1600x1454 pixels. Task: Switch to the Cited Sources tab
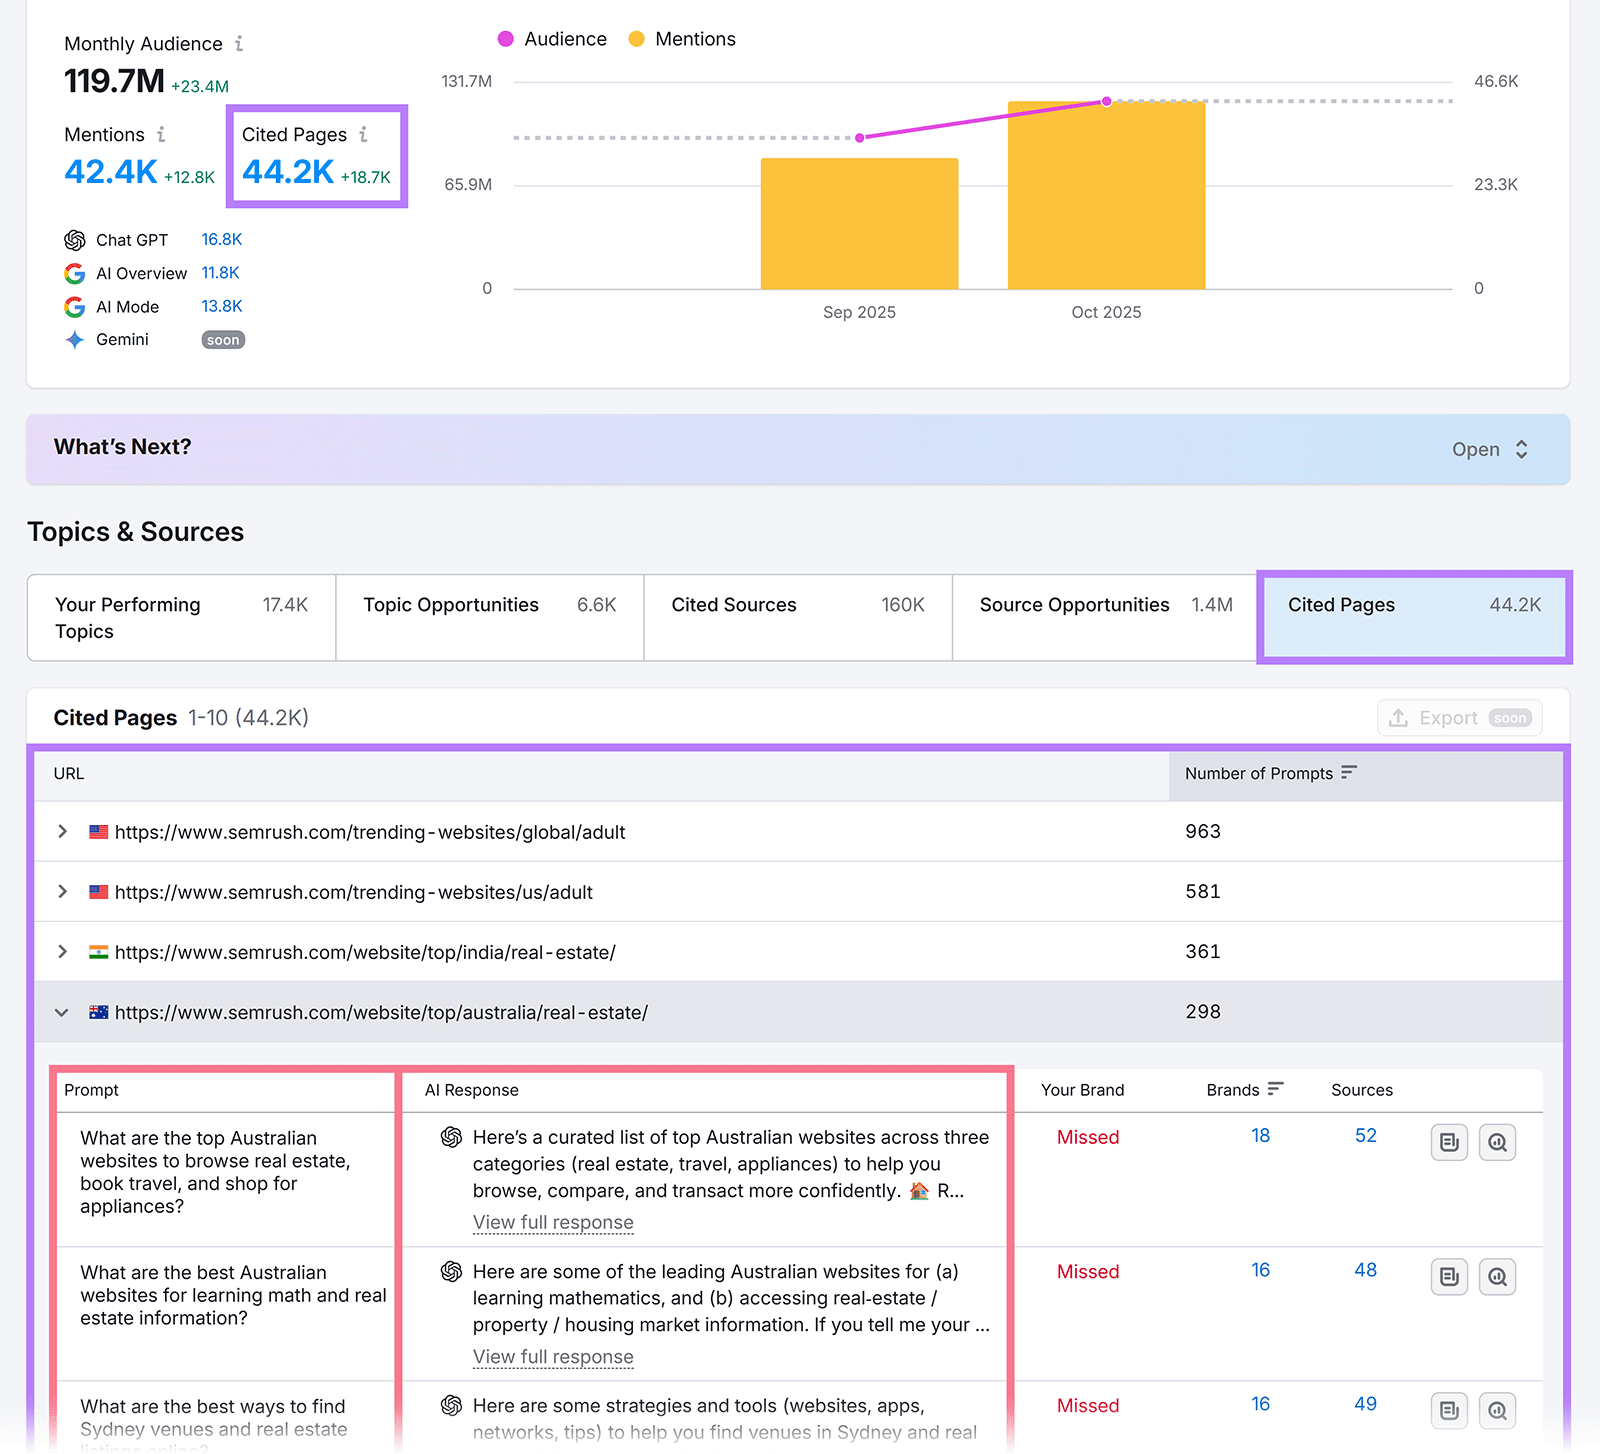coord(733,604)
